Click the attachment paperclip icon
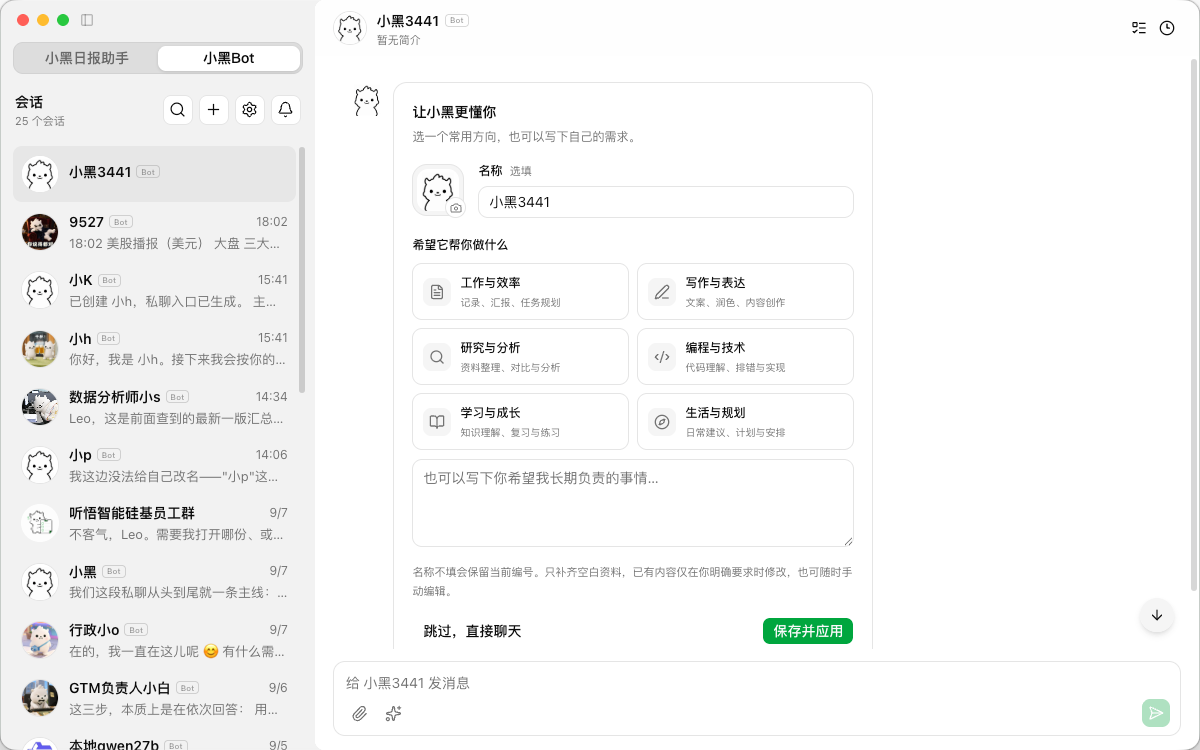This screenshot has height=750, width=1200. [360, 713]
